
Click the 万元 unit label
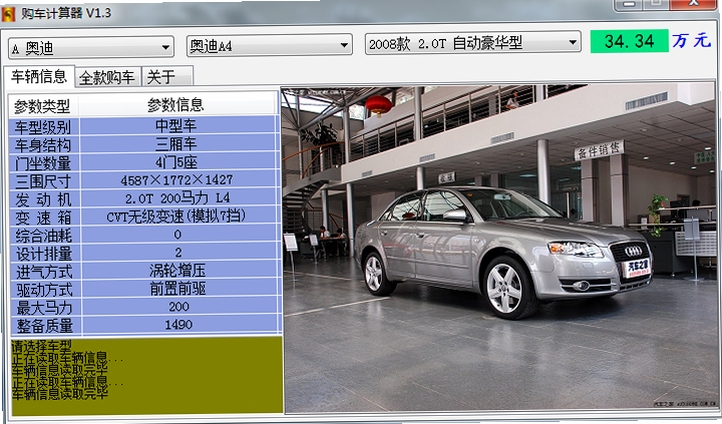692,41
